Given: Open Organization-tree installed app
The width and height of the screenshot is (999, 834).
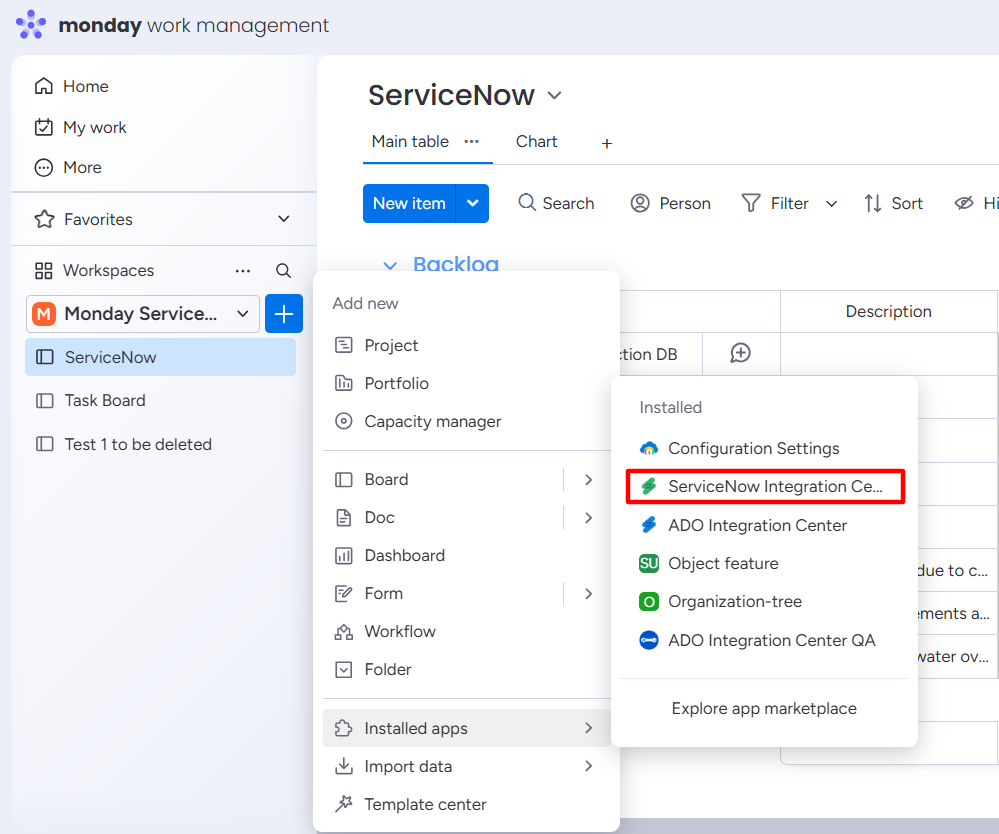Looking at the screenshot, I should pos(764,602).
